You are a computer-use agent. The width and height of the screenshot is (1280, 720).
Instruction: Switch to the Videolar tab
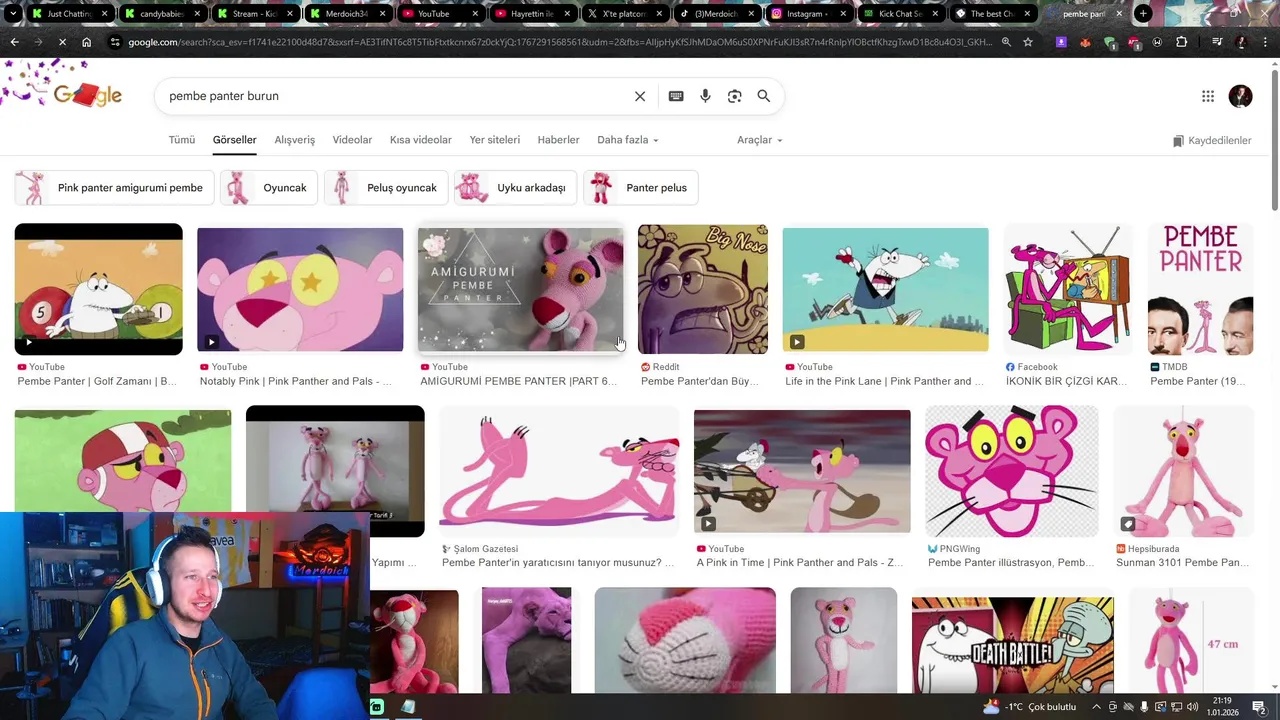tap(352, 140)
